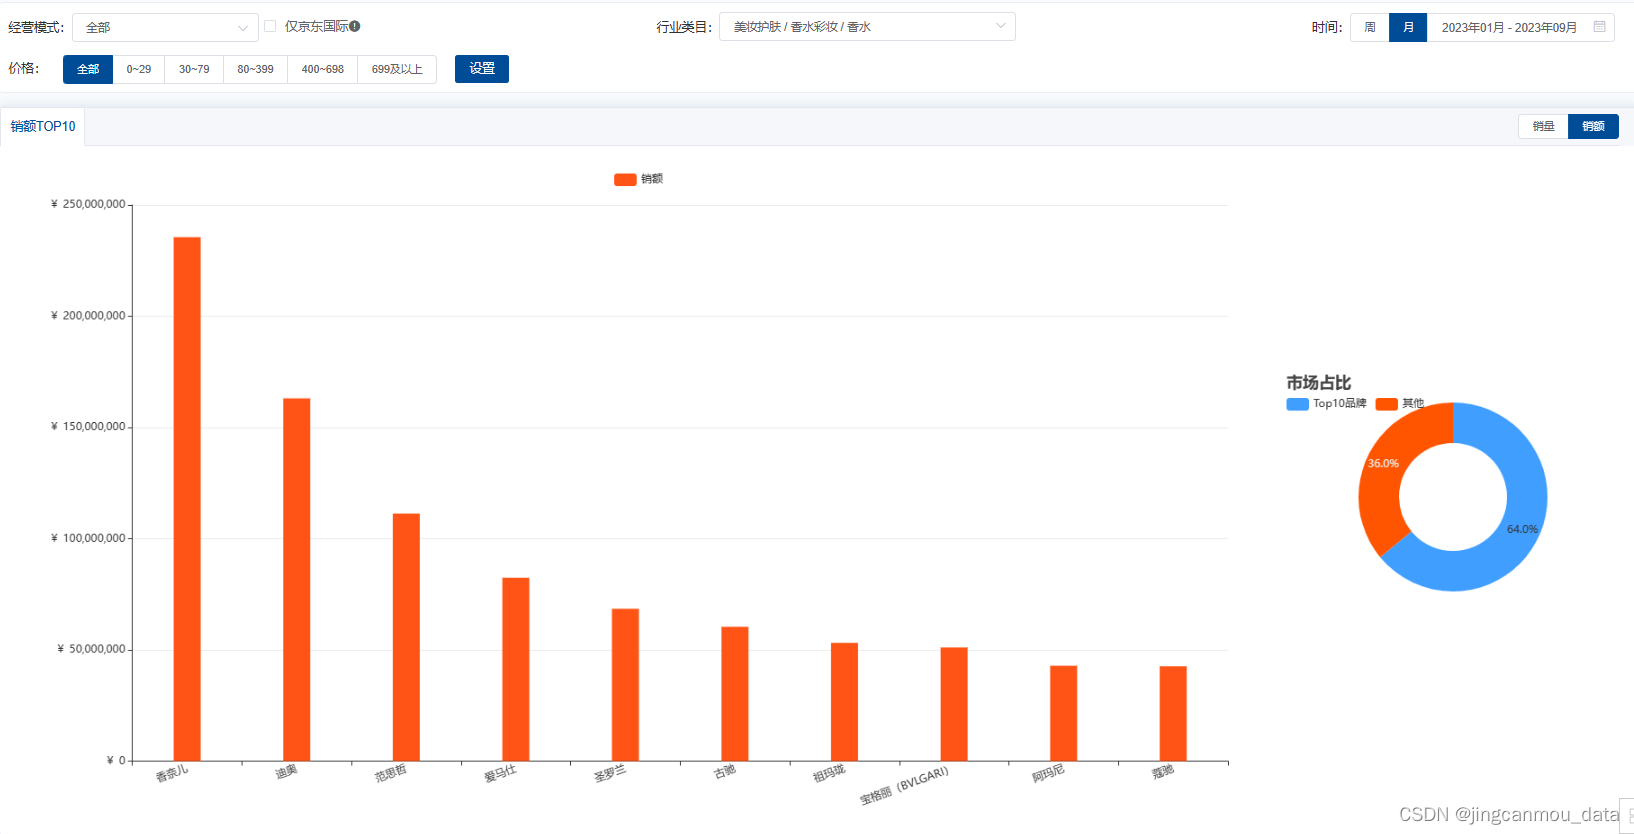Click the 香奈儿 bar in the chart
The image size is (1634, 834).
coord(187,499)
